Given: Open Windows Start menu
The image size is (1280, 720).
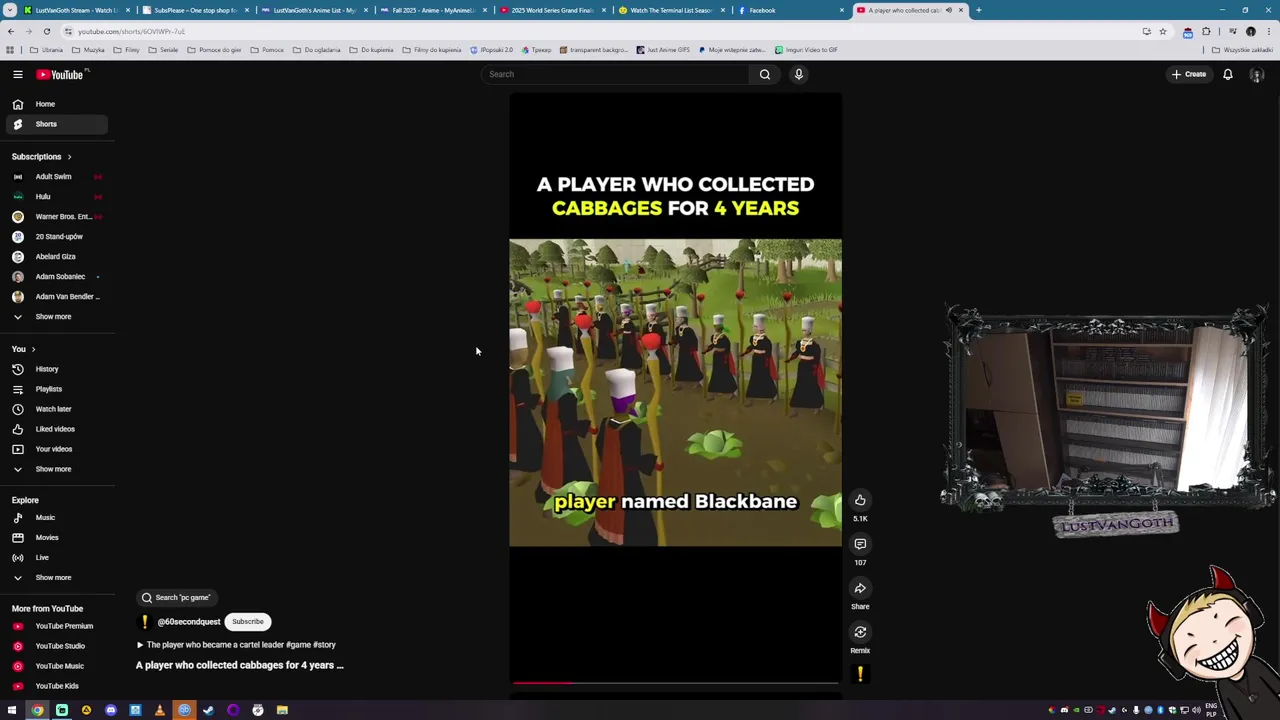Looking at the screenshot, I should pyautogui.click(x=12, y=710).
